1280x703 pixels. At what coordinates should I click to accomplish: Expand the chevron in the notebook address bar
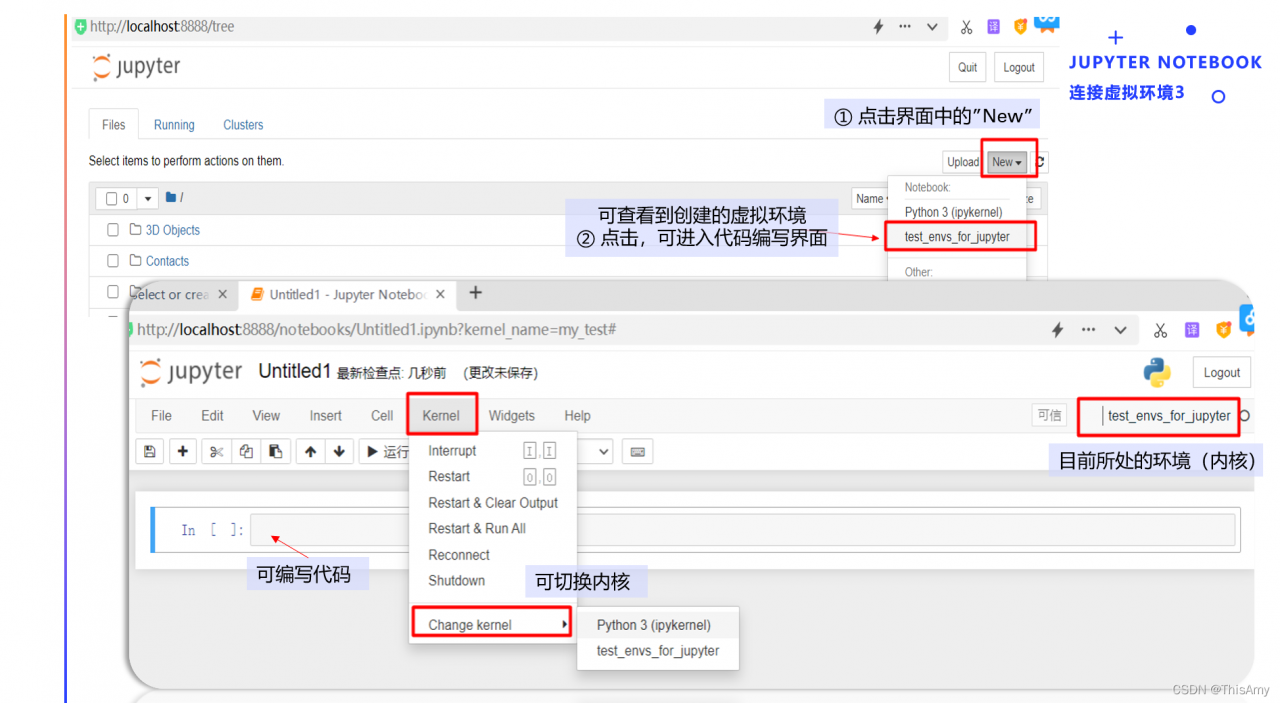pyautogui.click(x=1120, y=330)
